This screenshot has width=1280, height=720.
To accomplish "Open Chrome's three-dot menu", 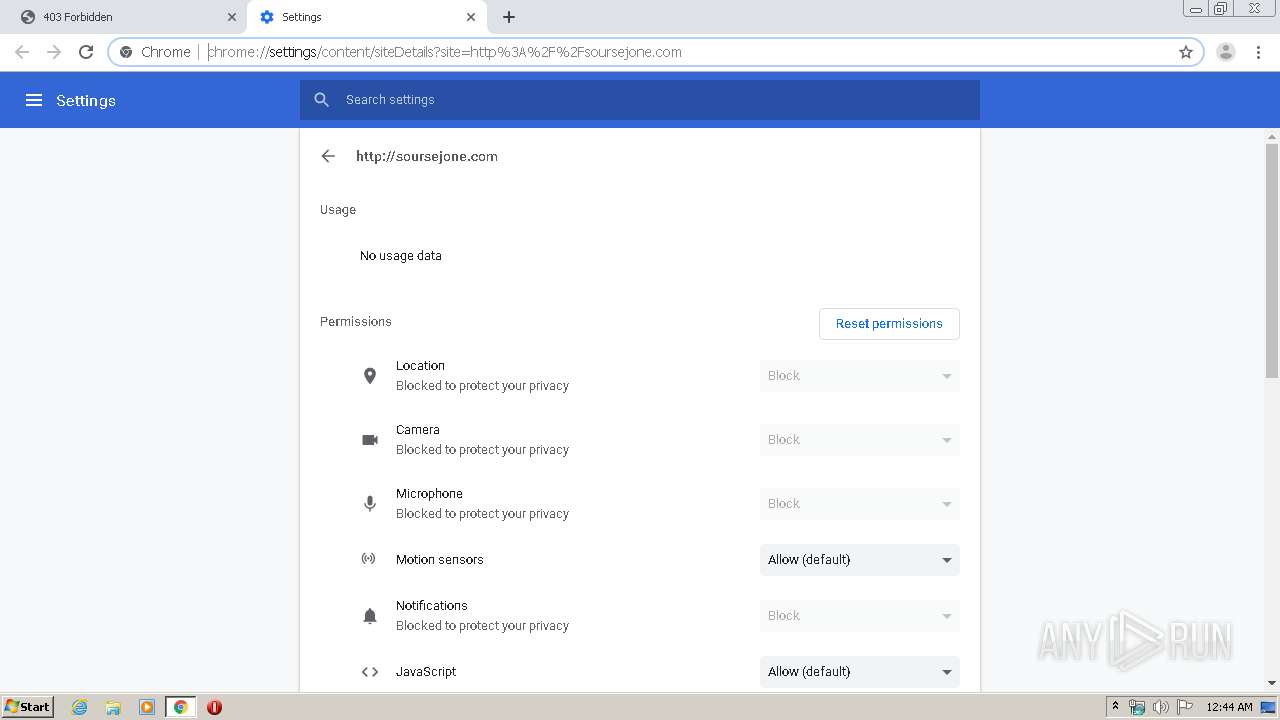I will [x=1258, y=52].
